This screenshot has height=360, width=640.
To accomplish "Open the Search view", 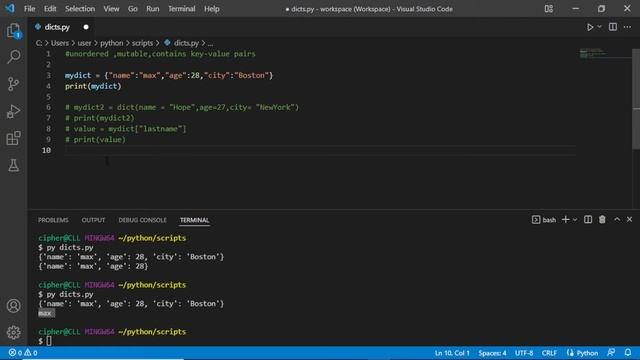I will 13,57.
